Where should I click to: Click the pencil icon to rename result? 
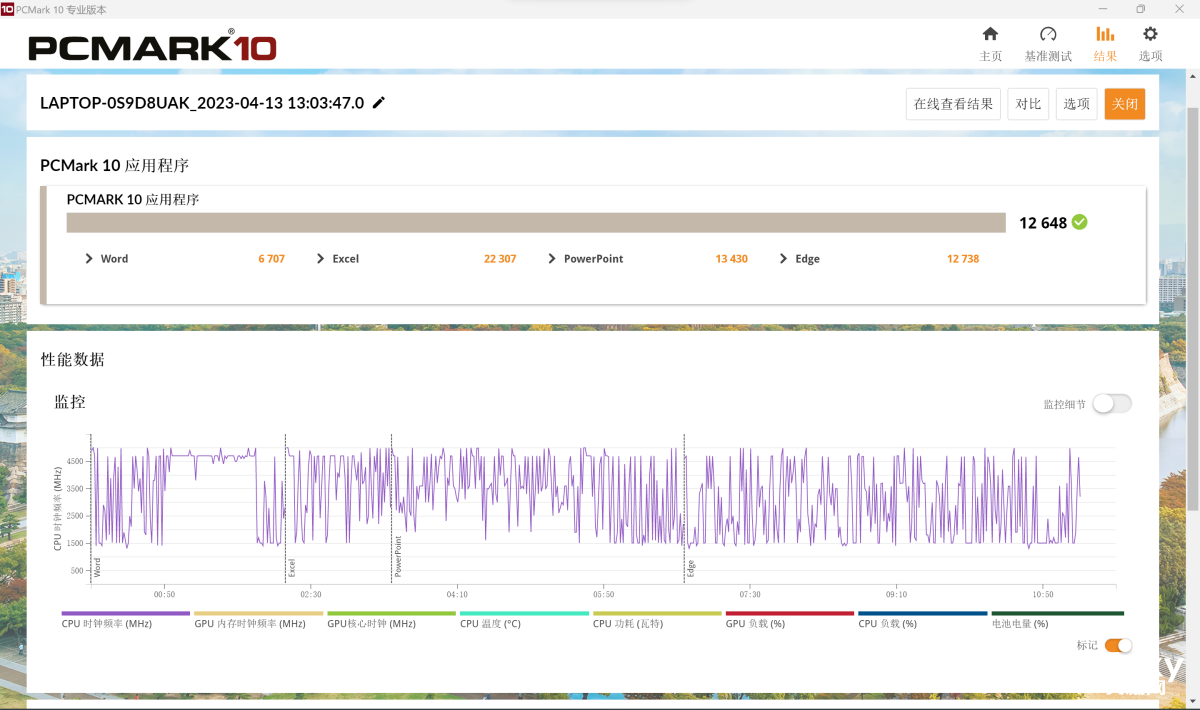[x=379, y=103]
